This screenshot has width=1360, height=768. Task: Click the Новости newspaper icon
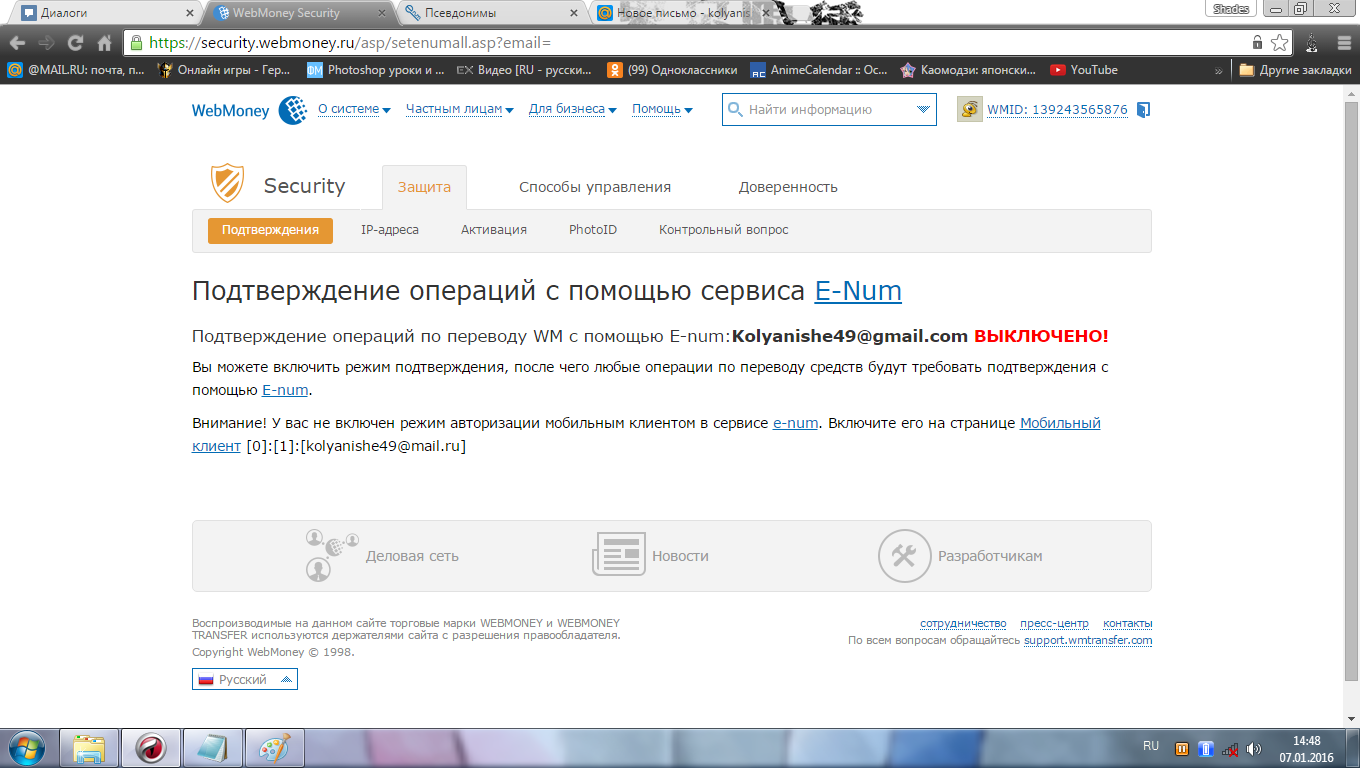(618, 555)
